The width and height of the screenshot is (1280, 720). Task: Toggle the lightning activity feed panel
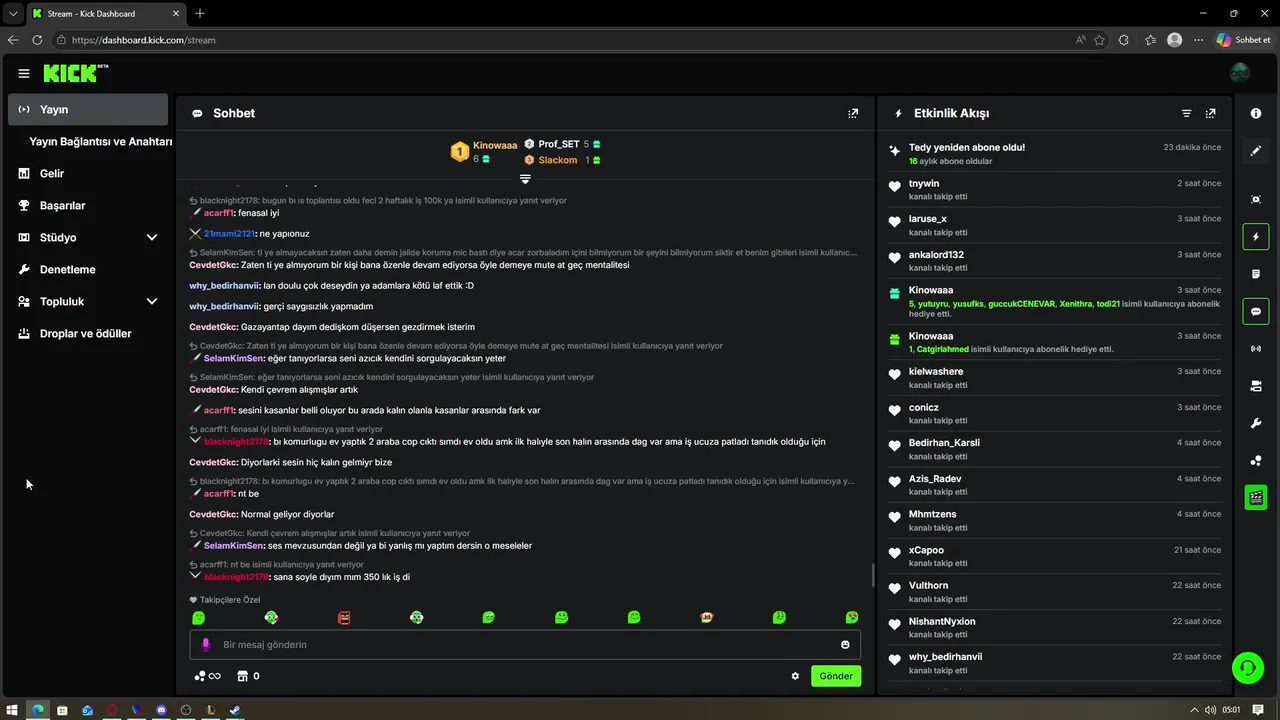pyautogui.click(x=1256, y=237)
